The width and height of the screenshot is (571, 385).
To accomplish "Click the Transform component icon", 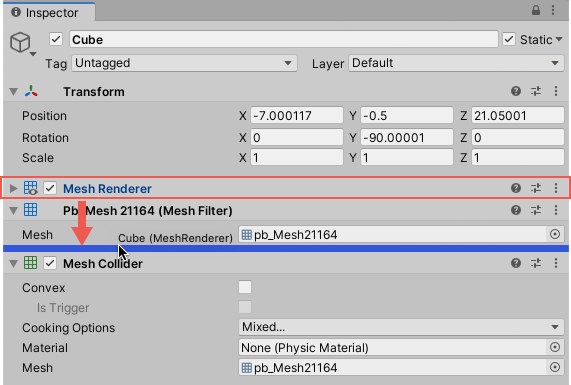I will coord(31,91).
